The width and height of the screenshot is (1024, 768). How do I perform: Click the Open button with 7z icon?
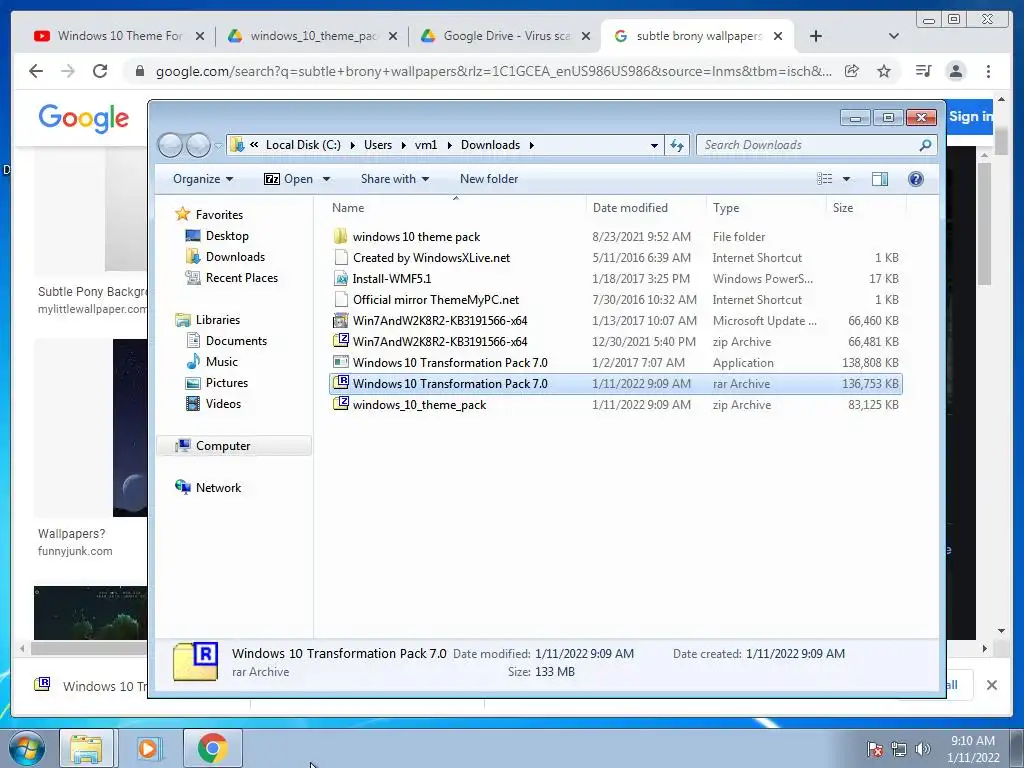click(288, 179)
